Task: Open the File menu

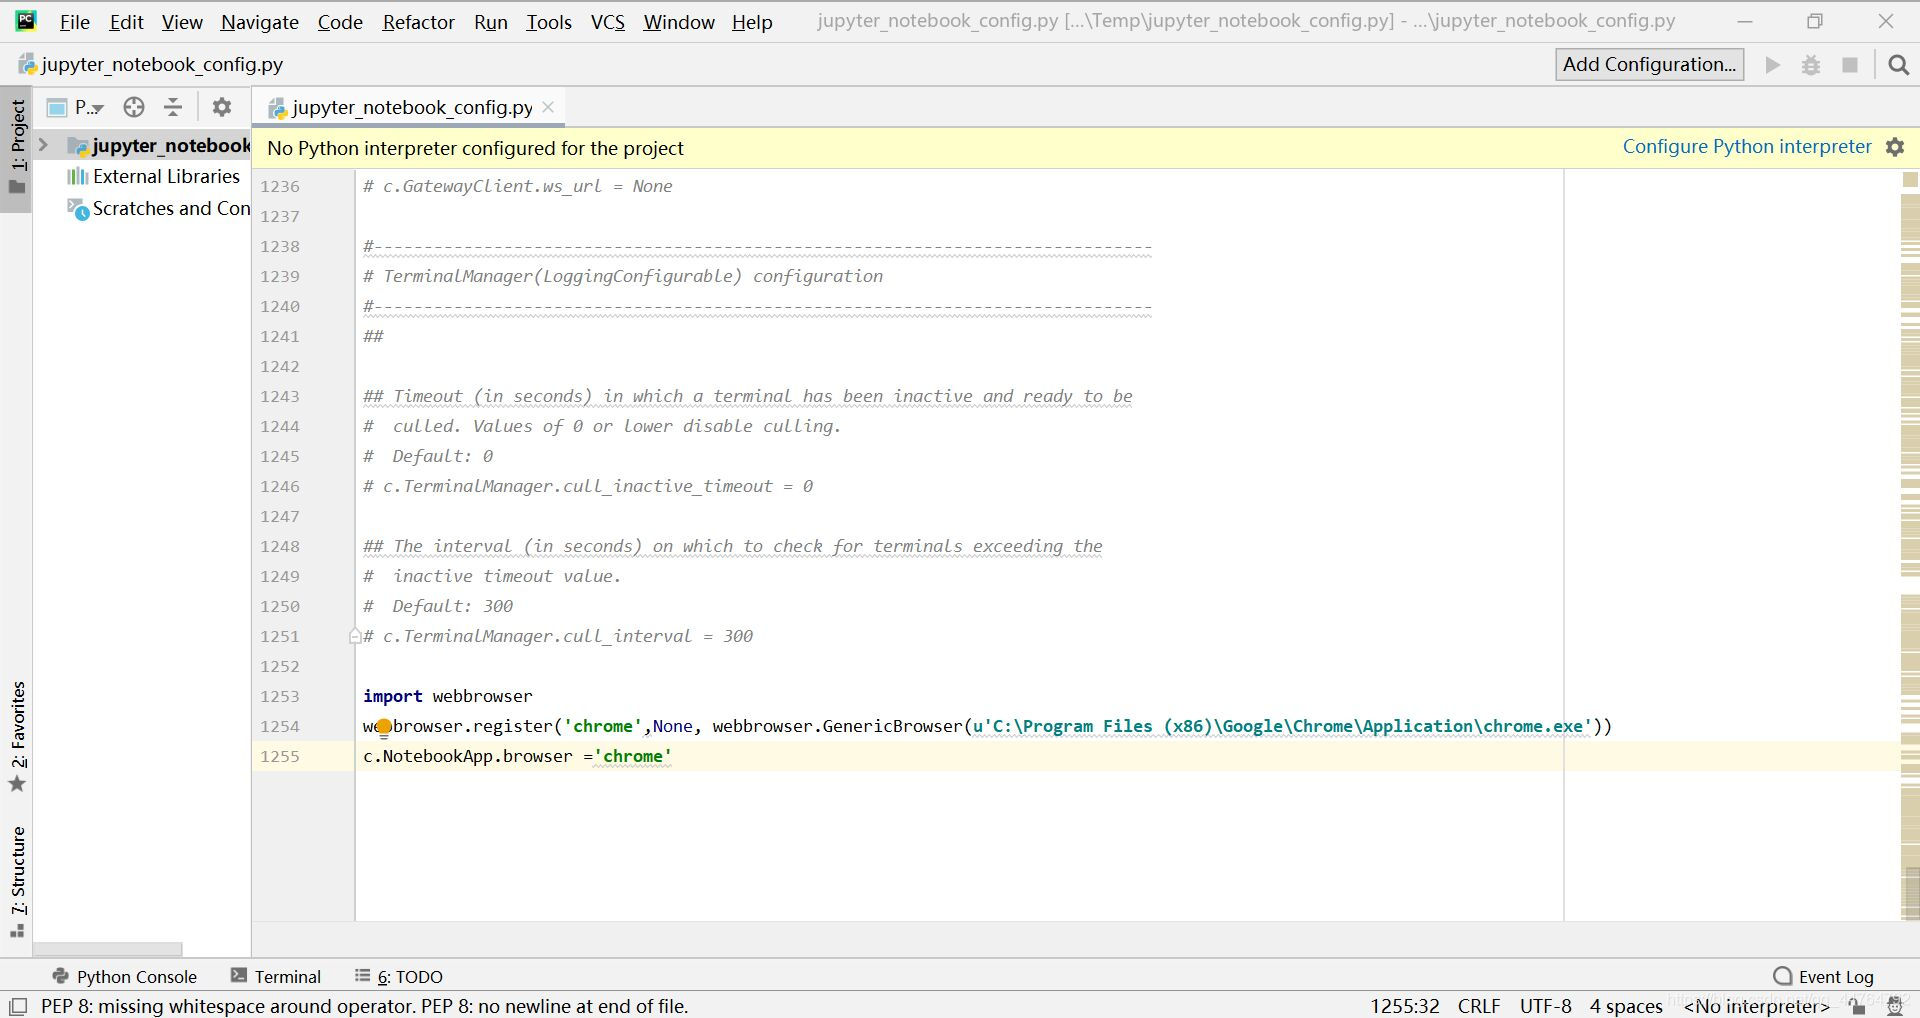Action: pos(74,22)
